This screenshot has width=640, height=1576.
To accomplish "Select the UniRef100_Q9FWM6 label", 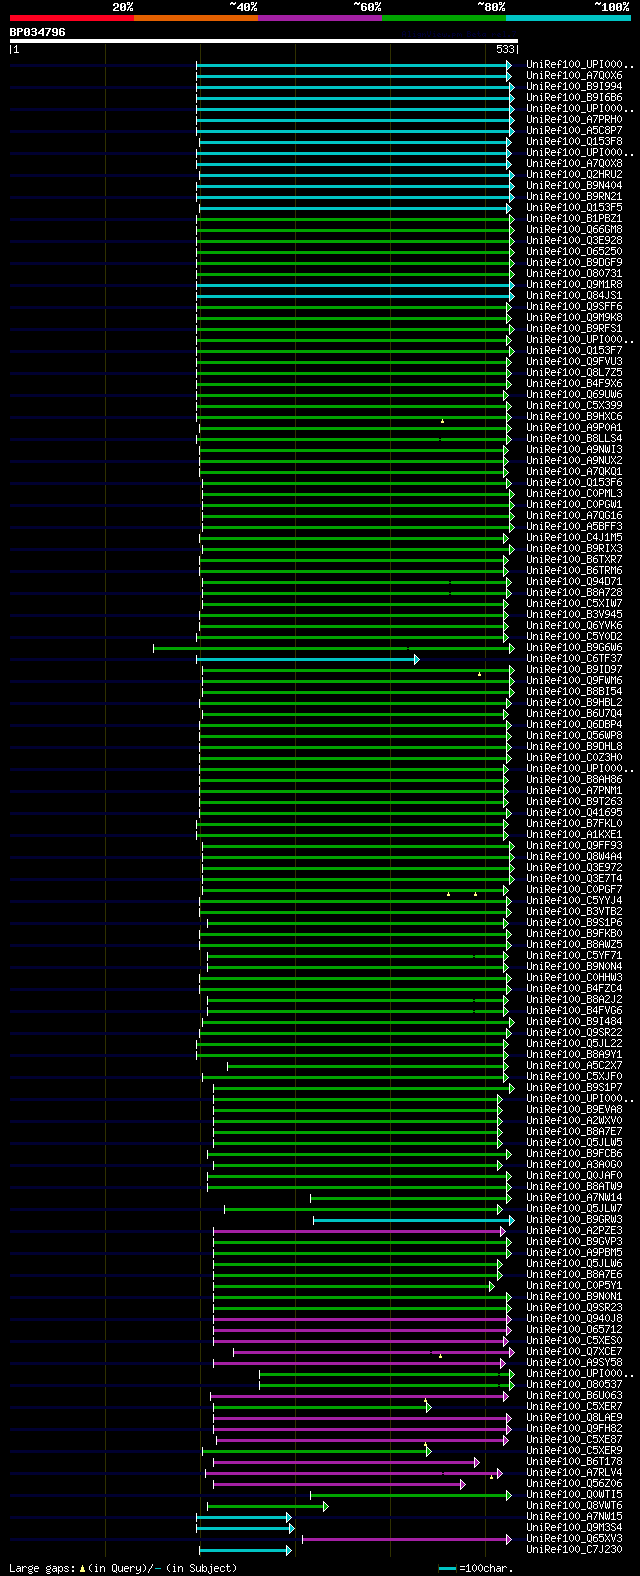I will click(x=574, y=681).
